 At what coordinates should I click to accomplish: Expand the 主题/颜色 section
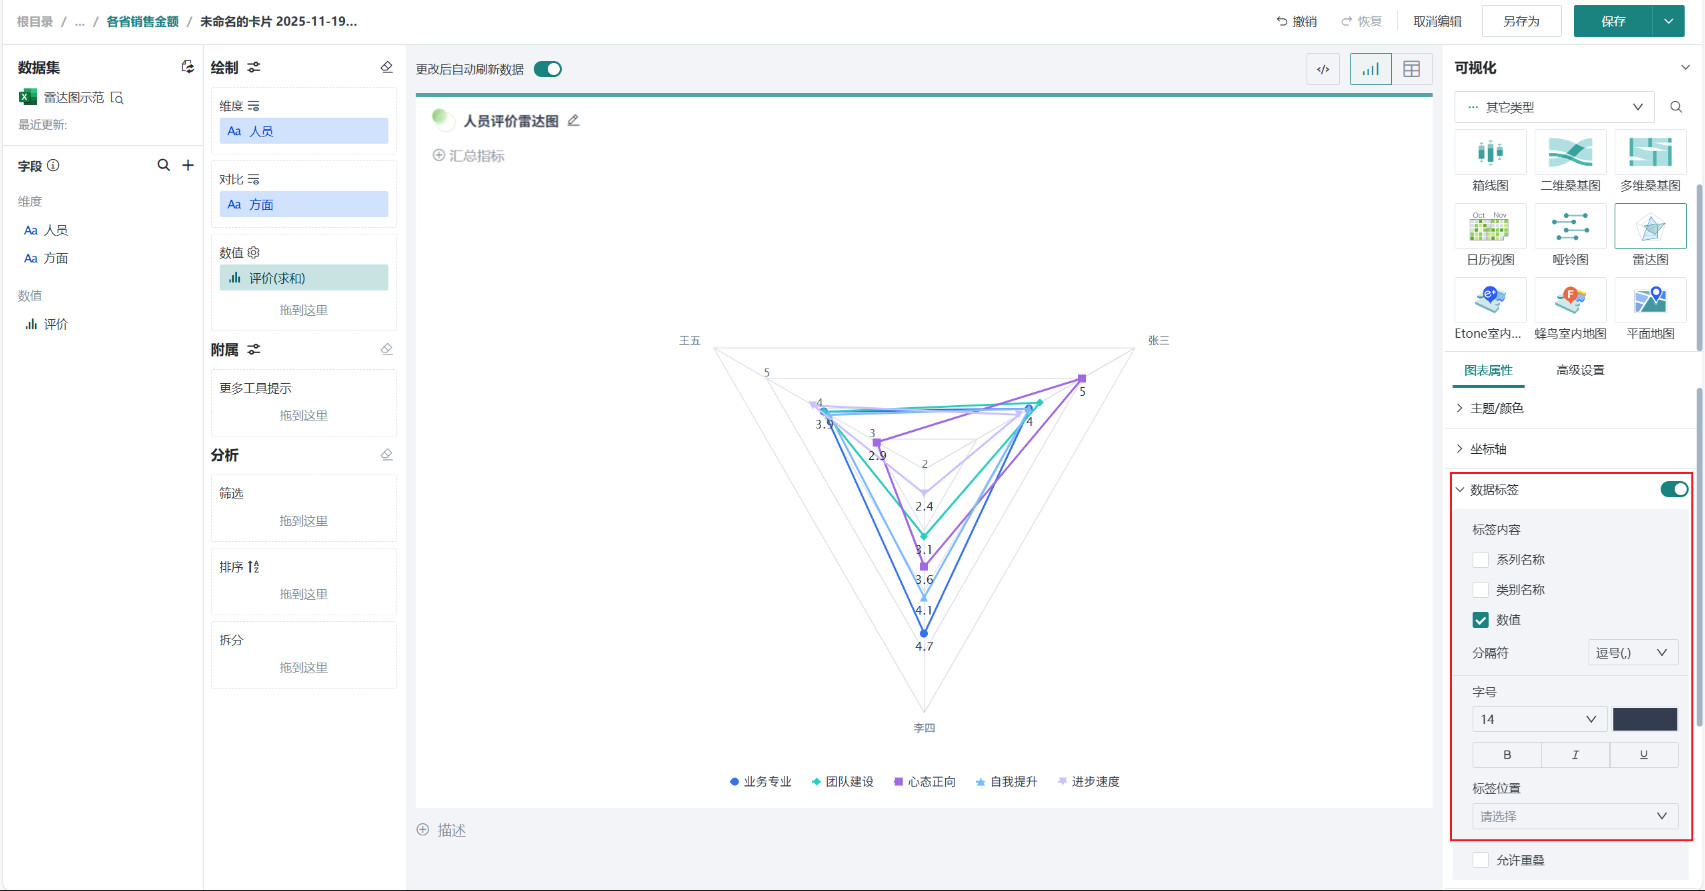tap(1496, 408)
